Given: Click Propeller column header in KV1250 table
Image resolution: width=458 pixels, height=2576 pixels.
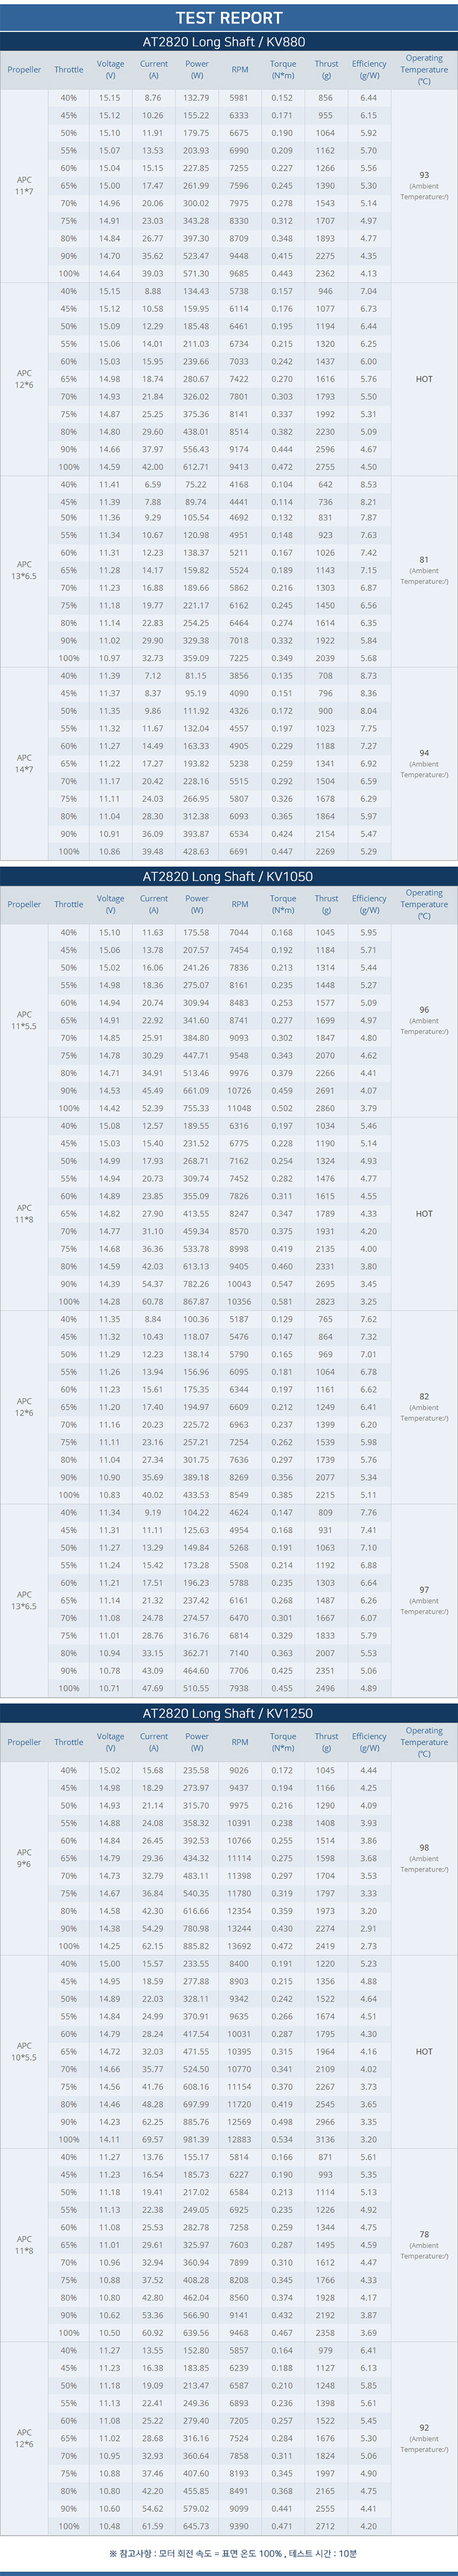Looking at the screenshot, I should click(x=24, y=1742).
